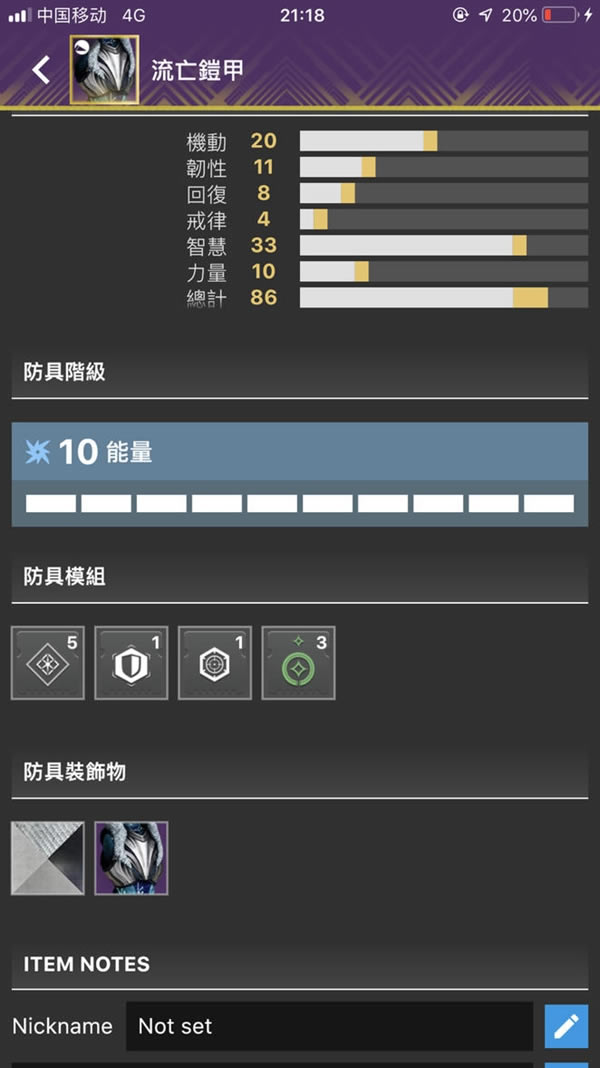
Task: Tap the 流亡鎧甲 title text
Action: [197, 70]
